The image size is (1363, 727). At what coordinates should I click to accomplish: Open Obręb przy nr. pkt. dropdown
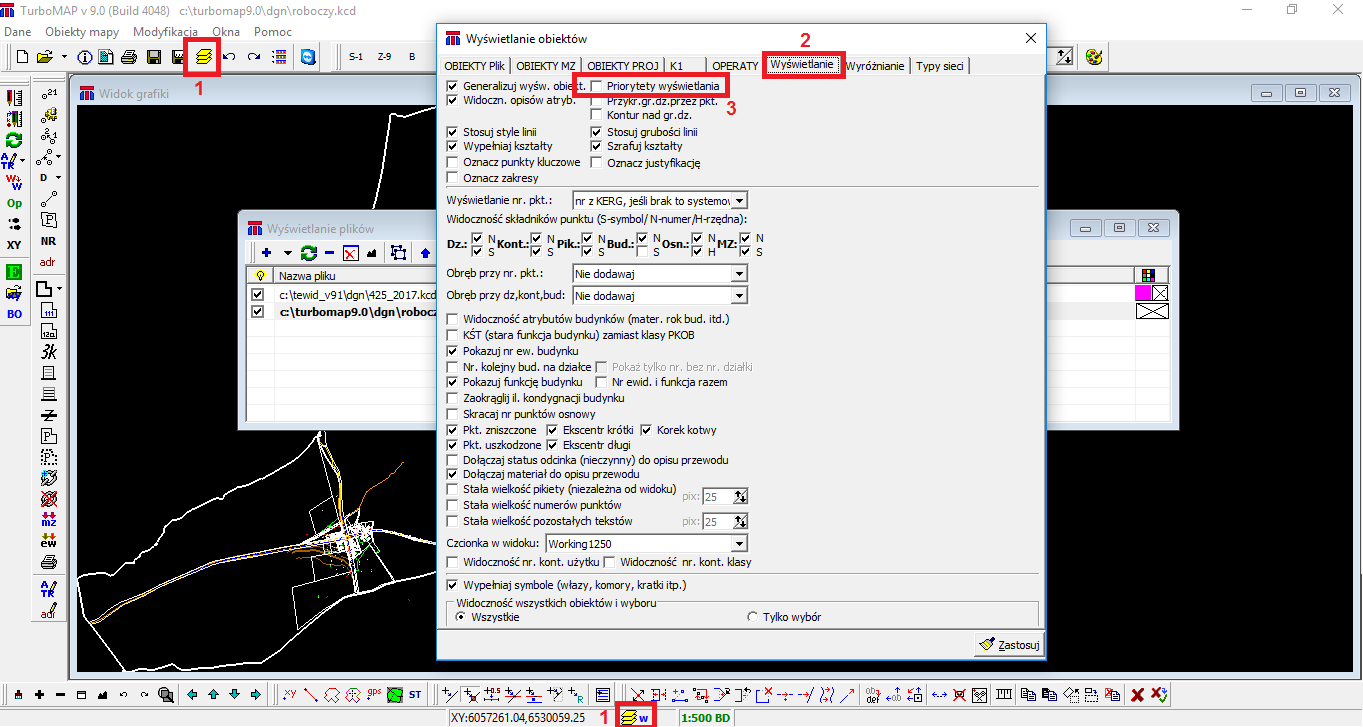(x=739, y=273)
